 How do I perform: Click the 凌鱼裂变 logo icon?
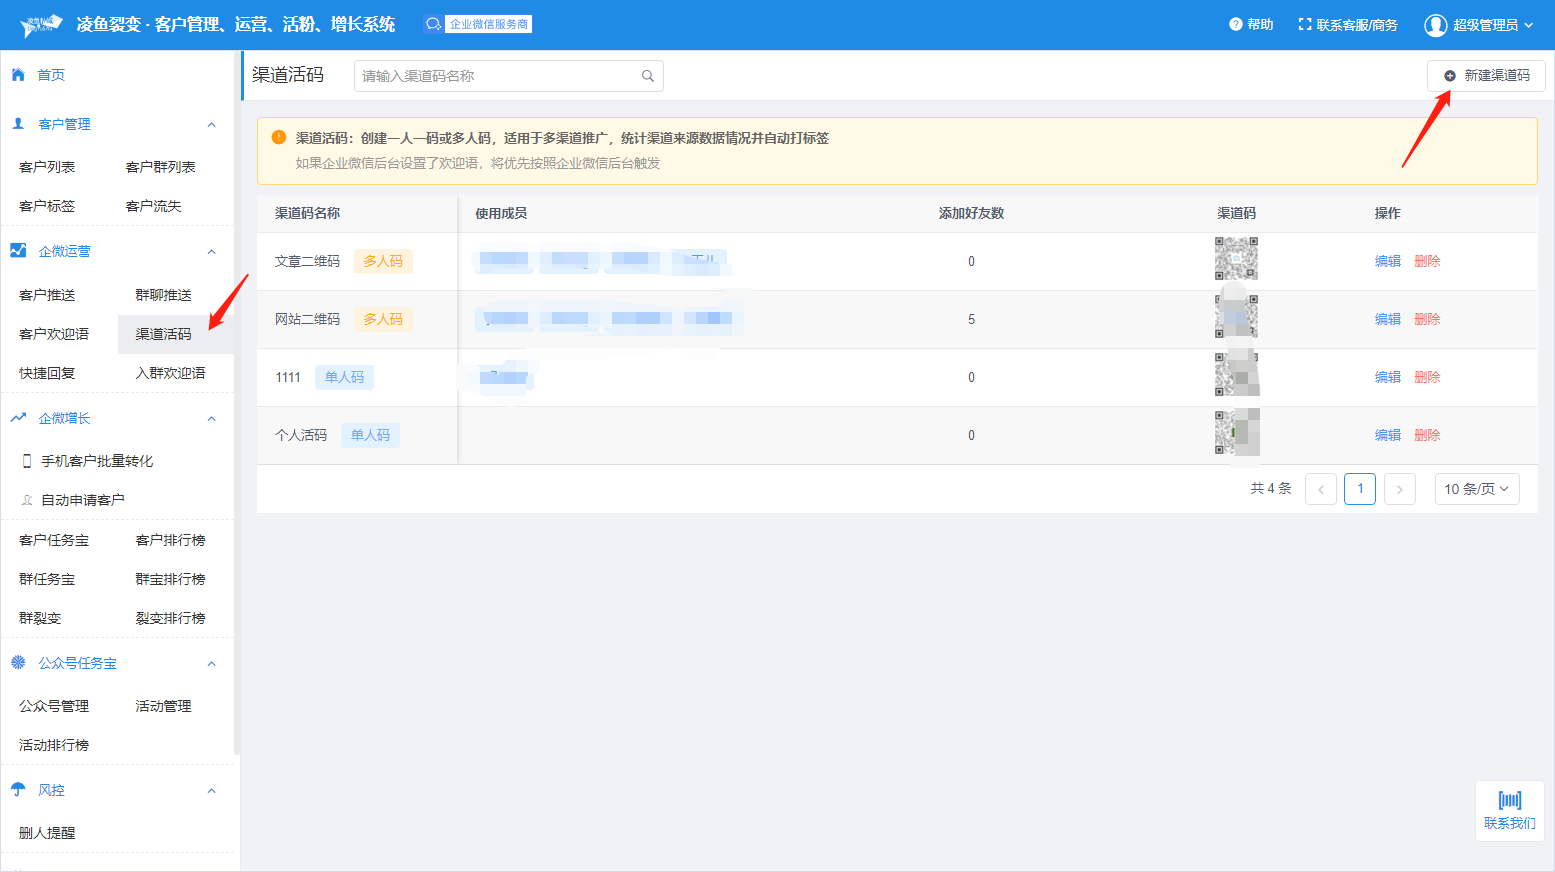pyautogui.click(x=41, y=25)
